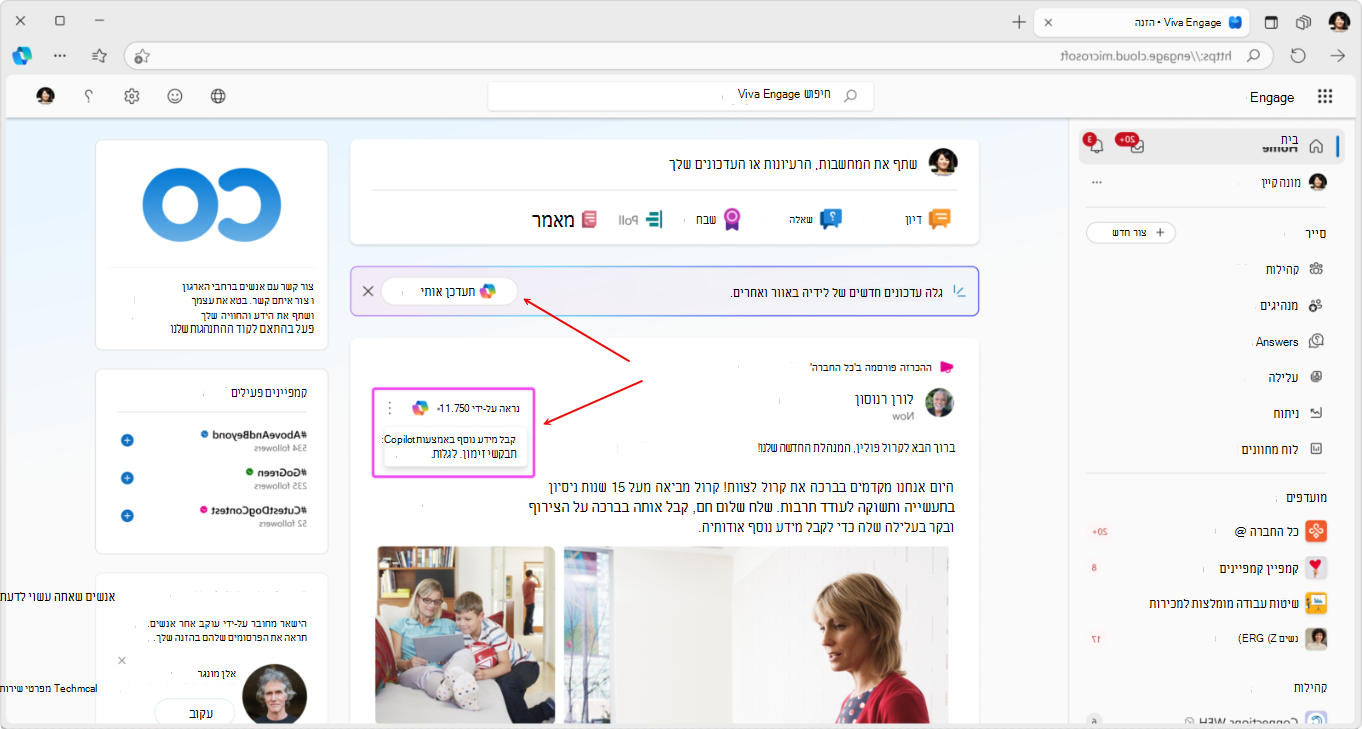Follow the #GoGreen campaign plus button
The width and height of the screenshot is (1362, 729).
coord(127,478)
